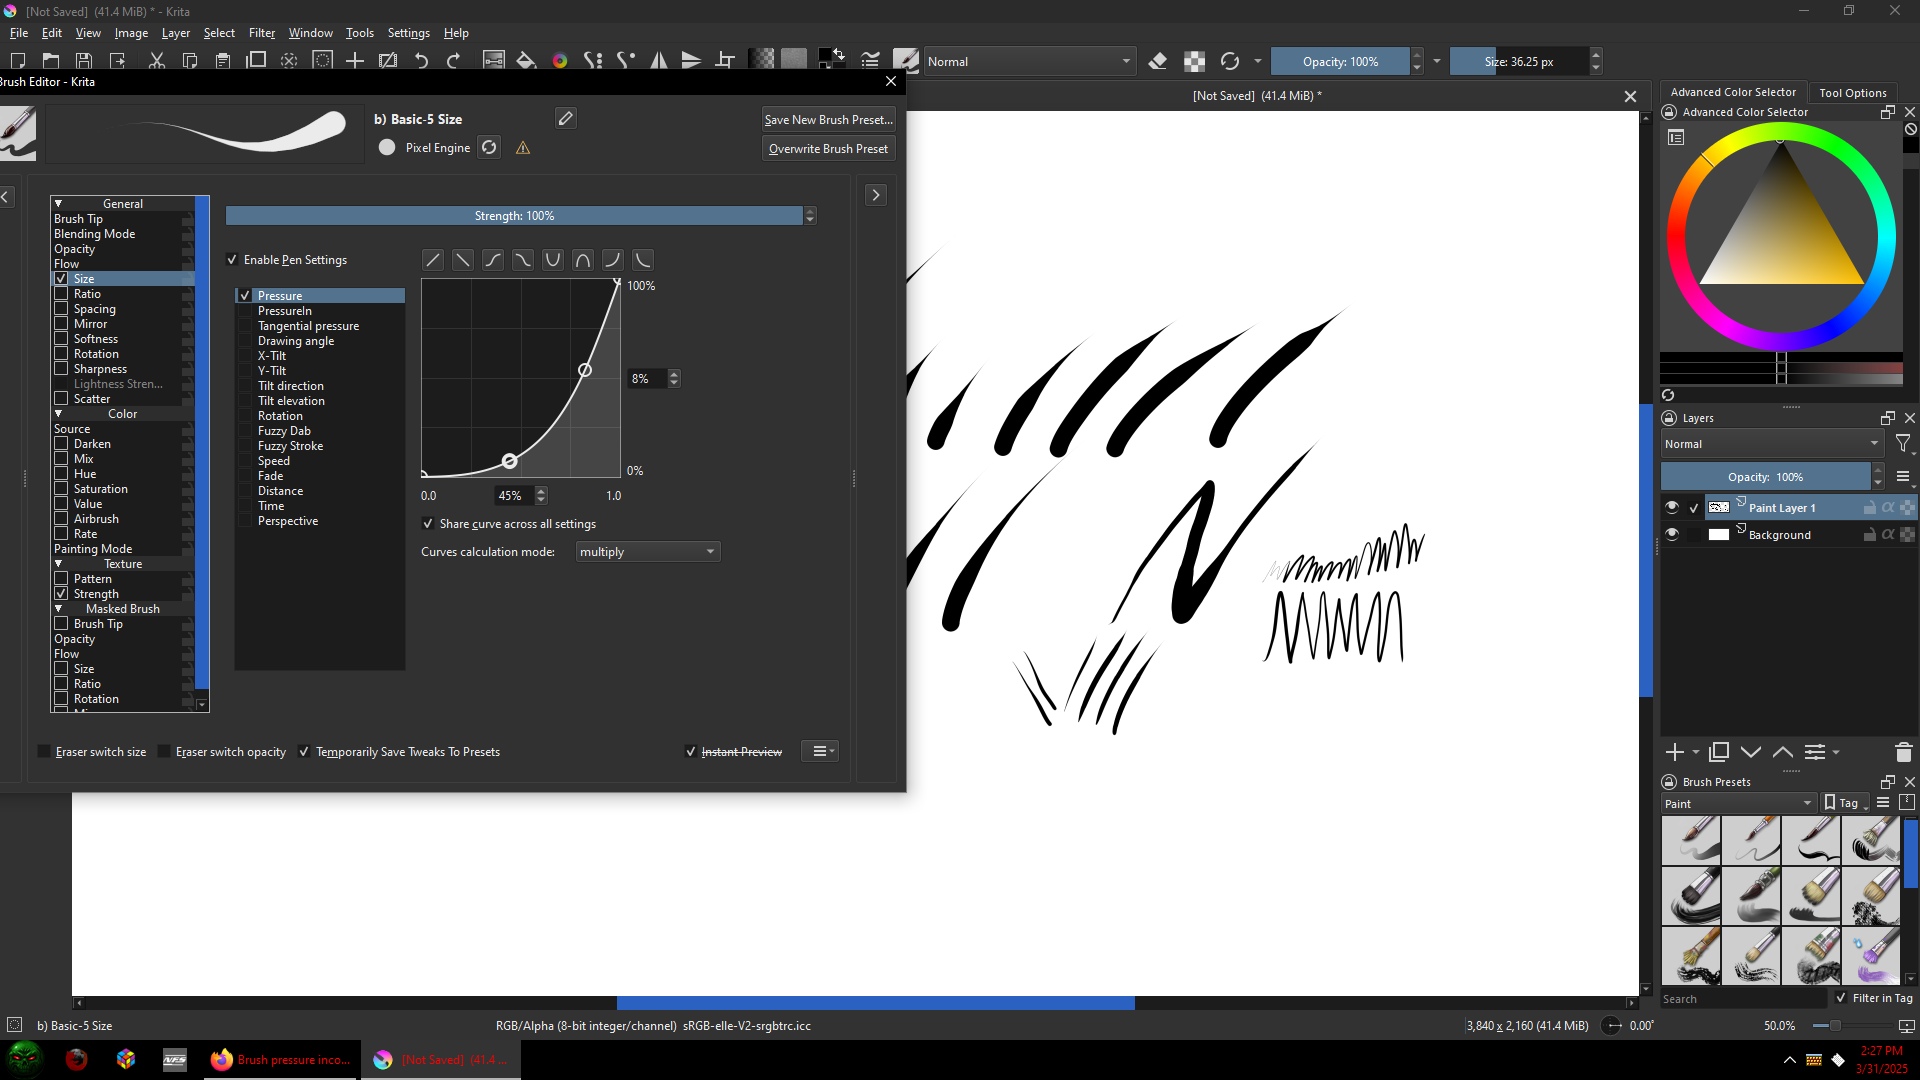The image size is (1920, 1080).
Task: Click the Tag button in Brush Presets
Action: click(x=1845, y=803)
